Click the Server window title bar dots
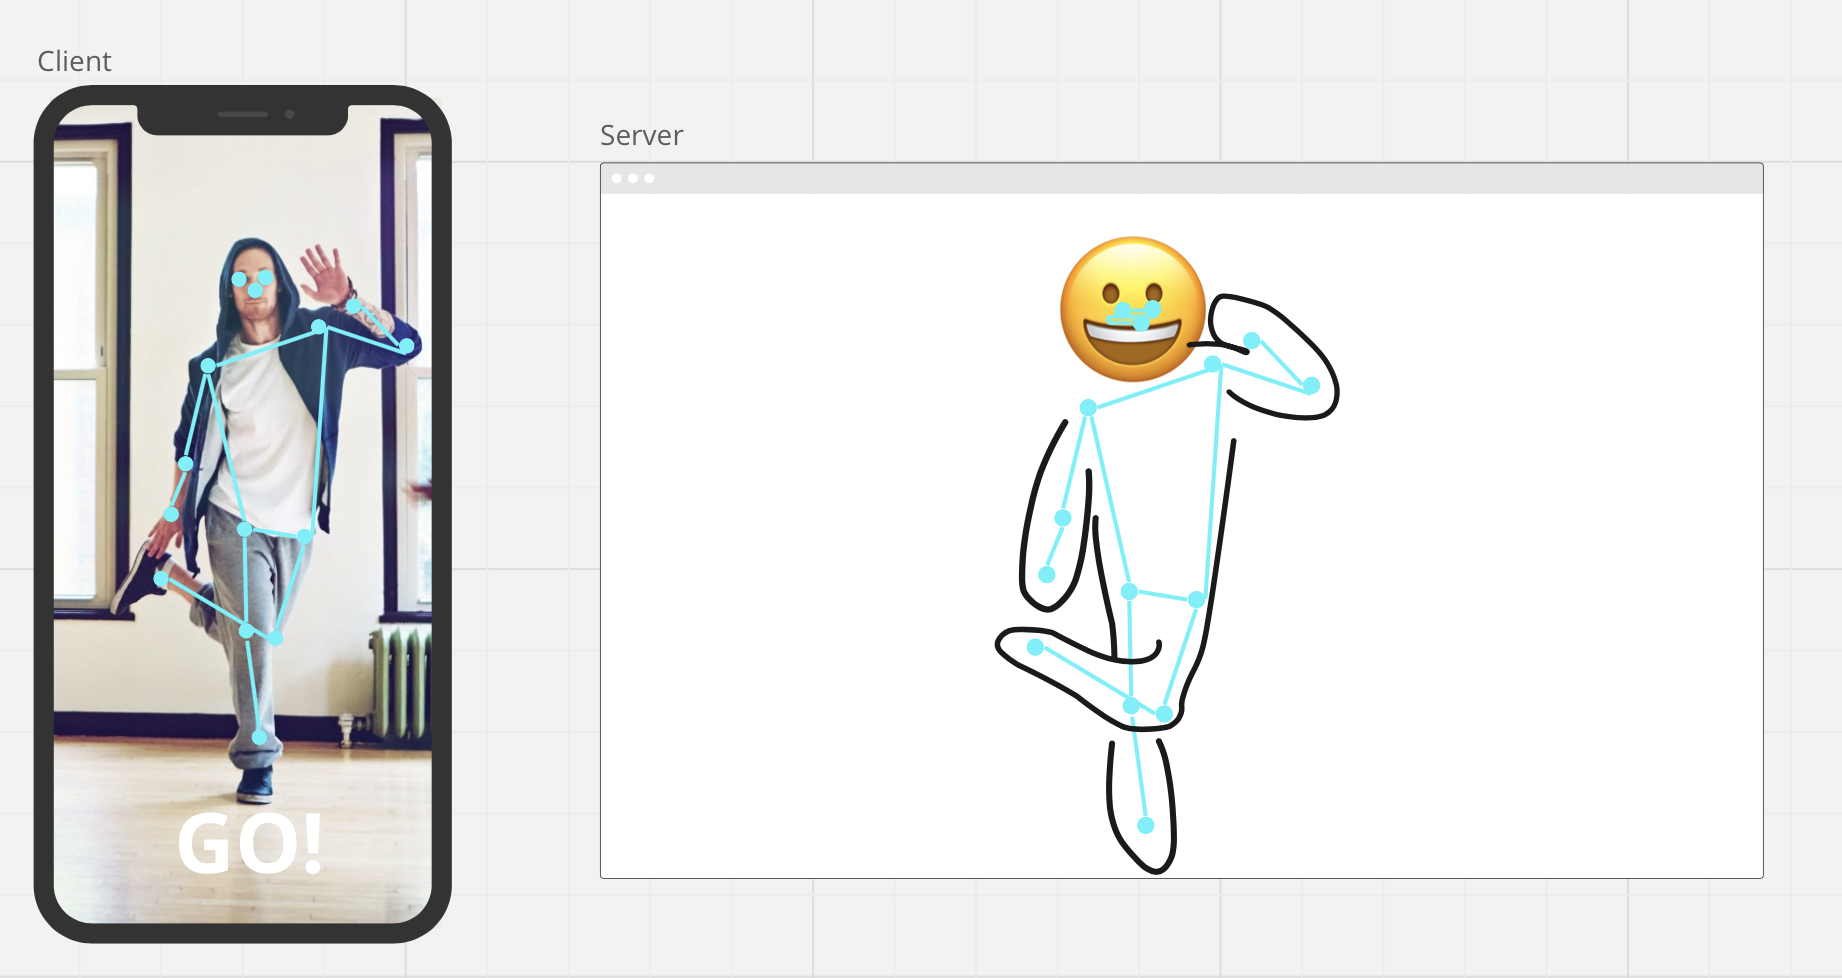Image resolution: width=1842 pixels, height=978 pixels. coord(633,178)
